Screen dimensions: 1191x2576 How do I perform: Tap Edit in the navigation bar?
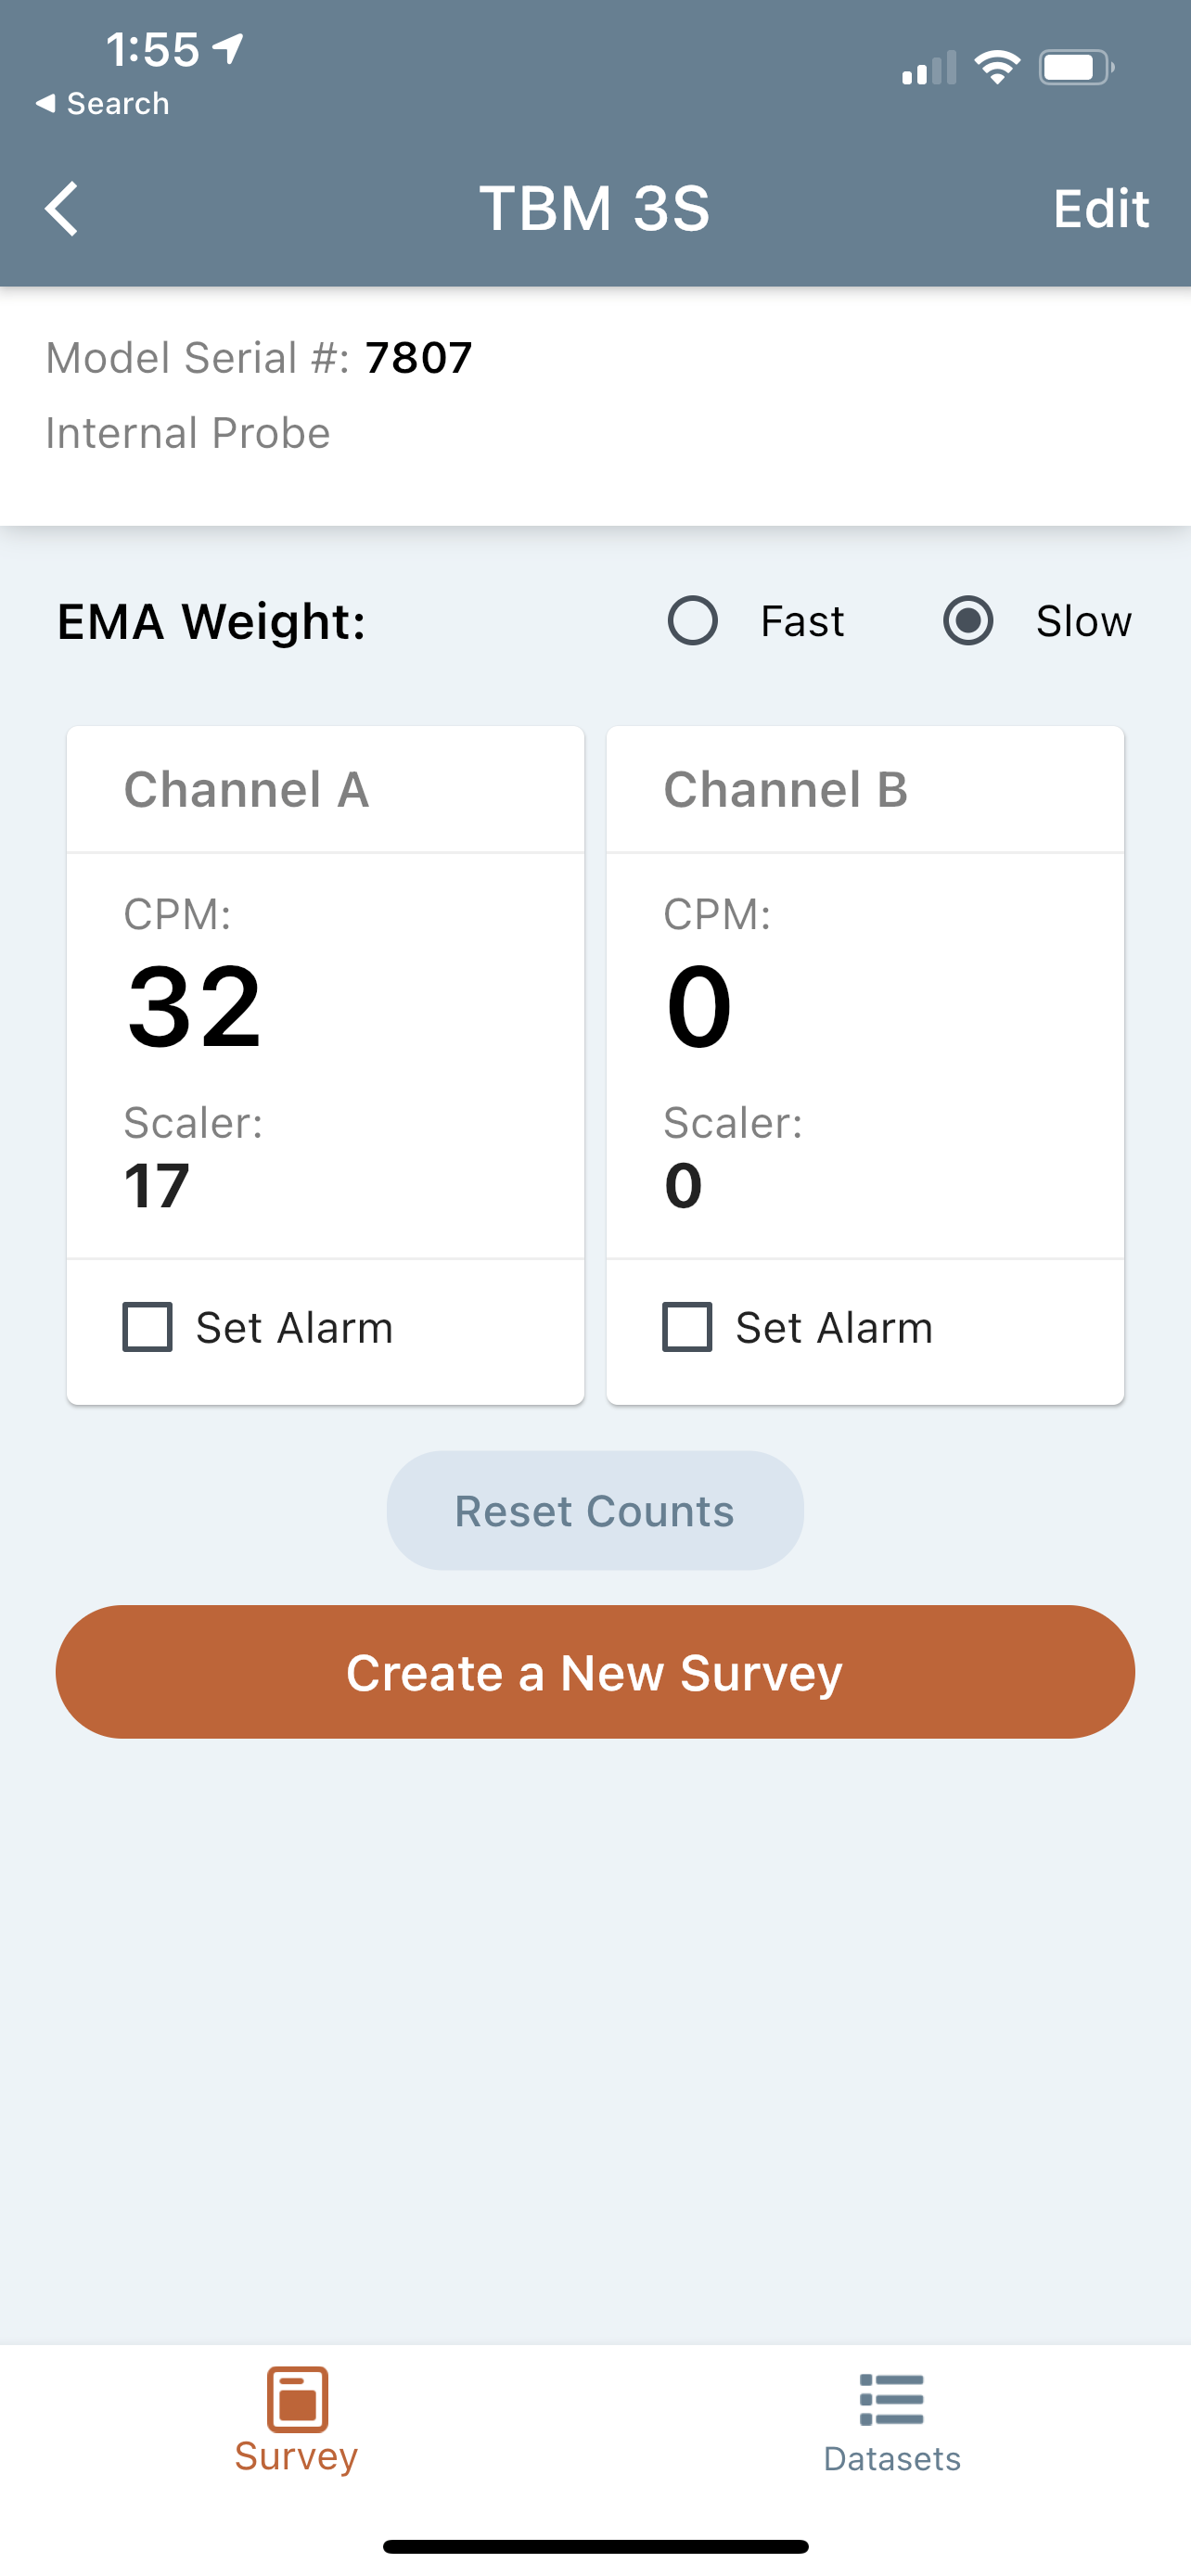coord(1100,208)
